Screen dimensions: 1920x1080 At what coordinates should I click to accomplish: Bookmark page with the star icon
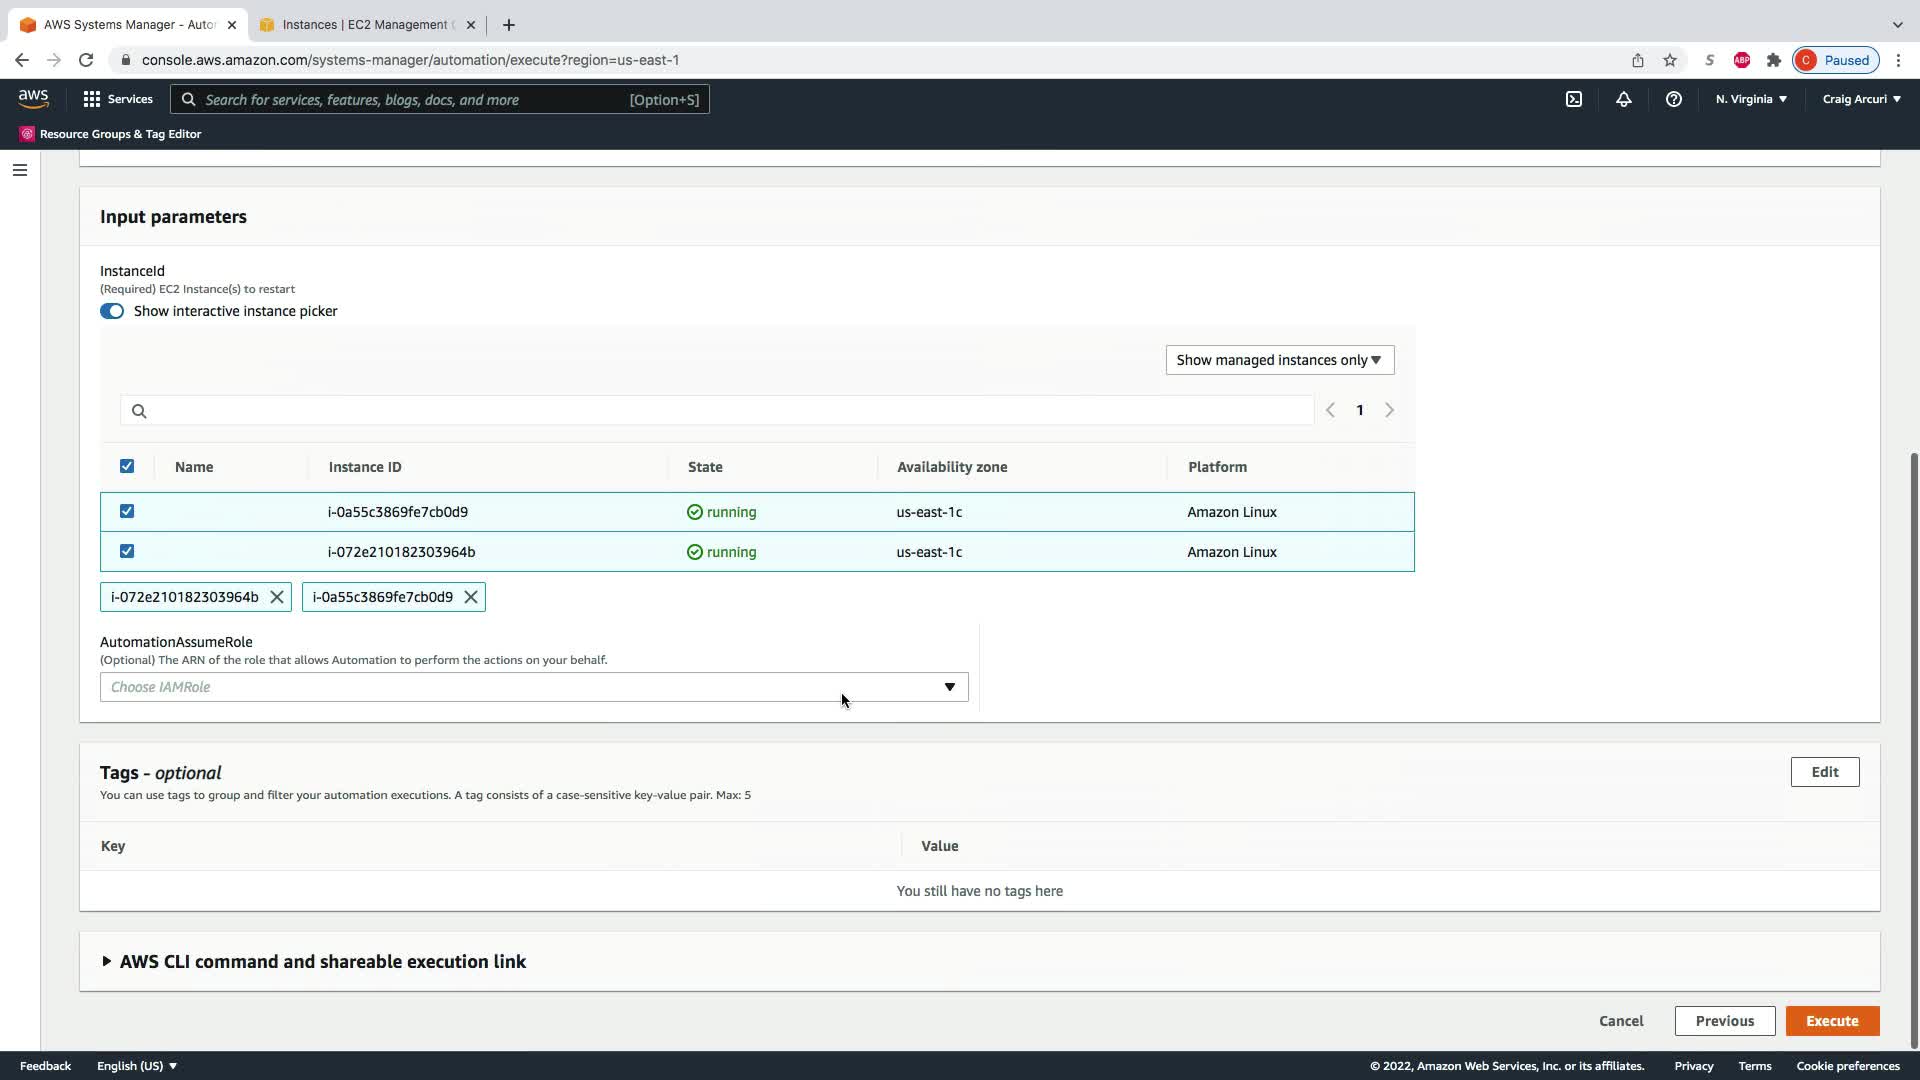point(1670,60)
